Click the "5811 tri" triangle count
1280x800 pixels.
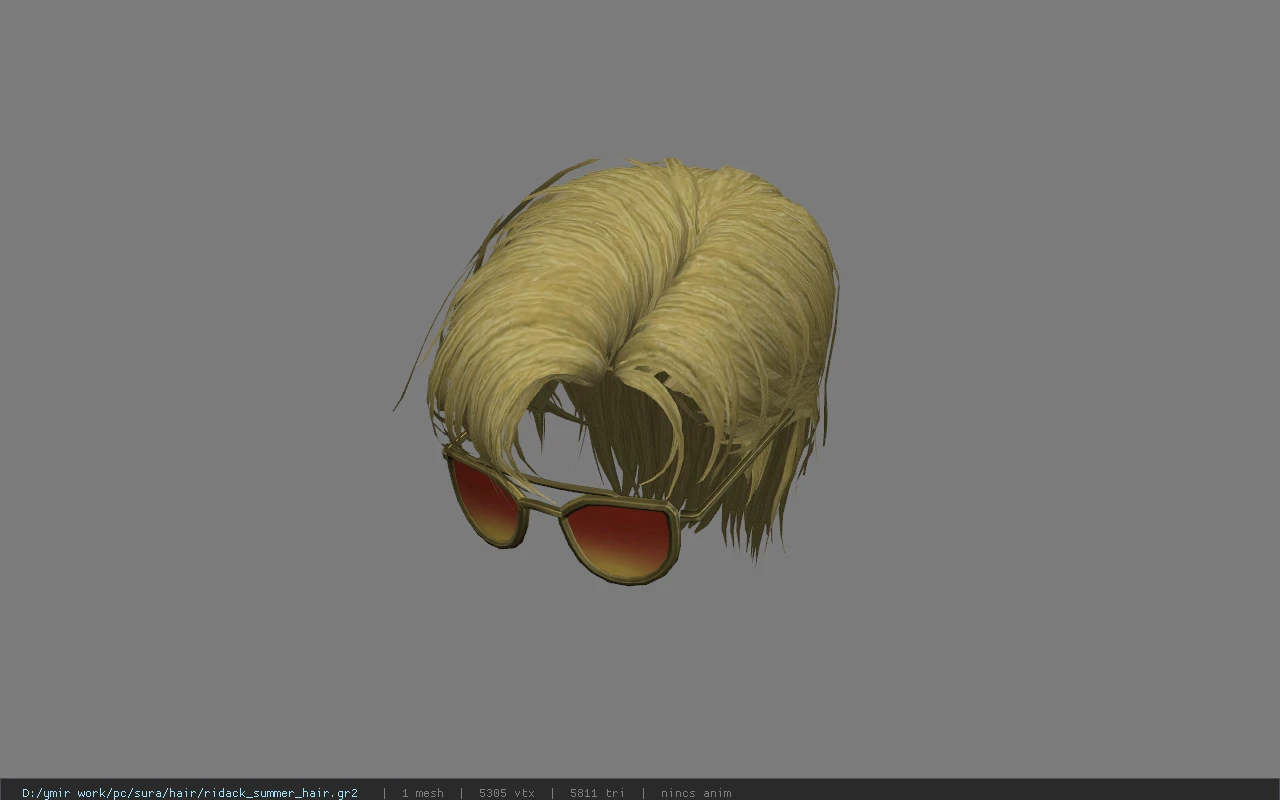click(597, 793)
